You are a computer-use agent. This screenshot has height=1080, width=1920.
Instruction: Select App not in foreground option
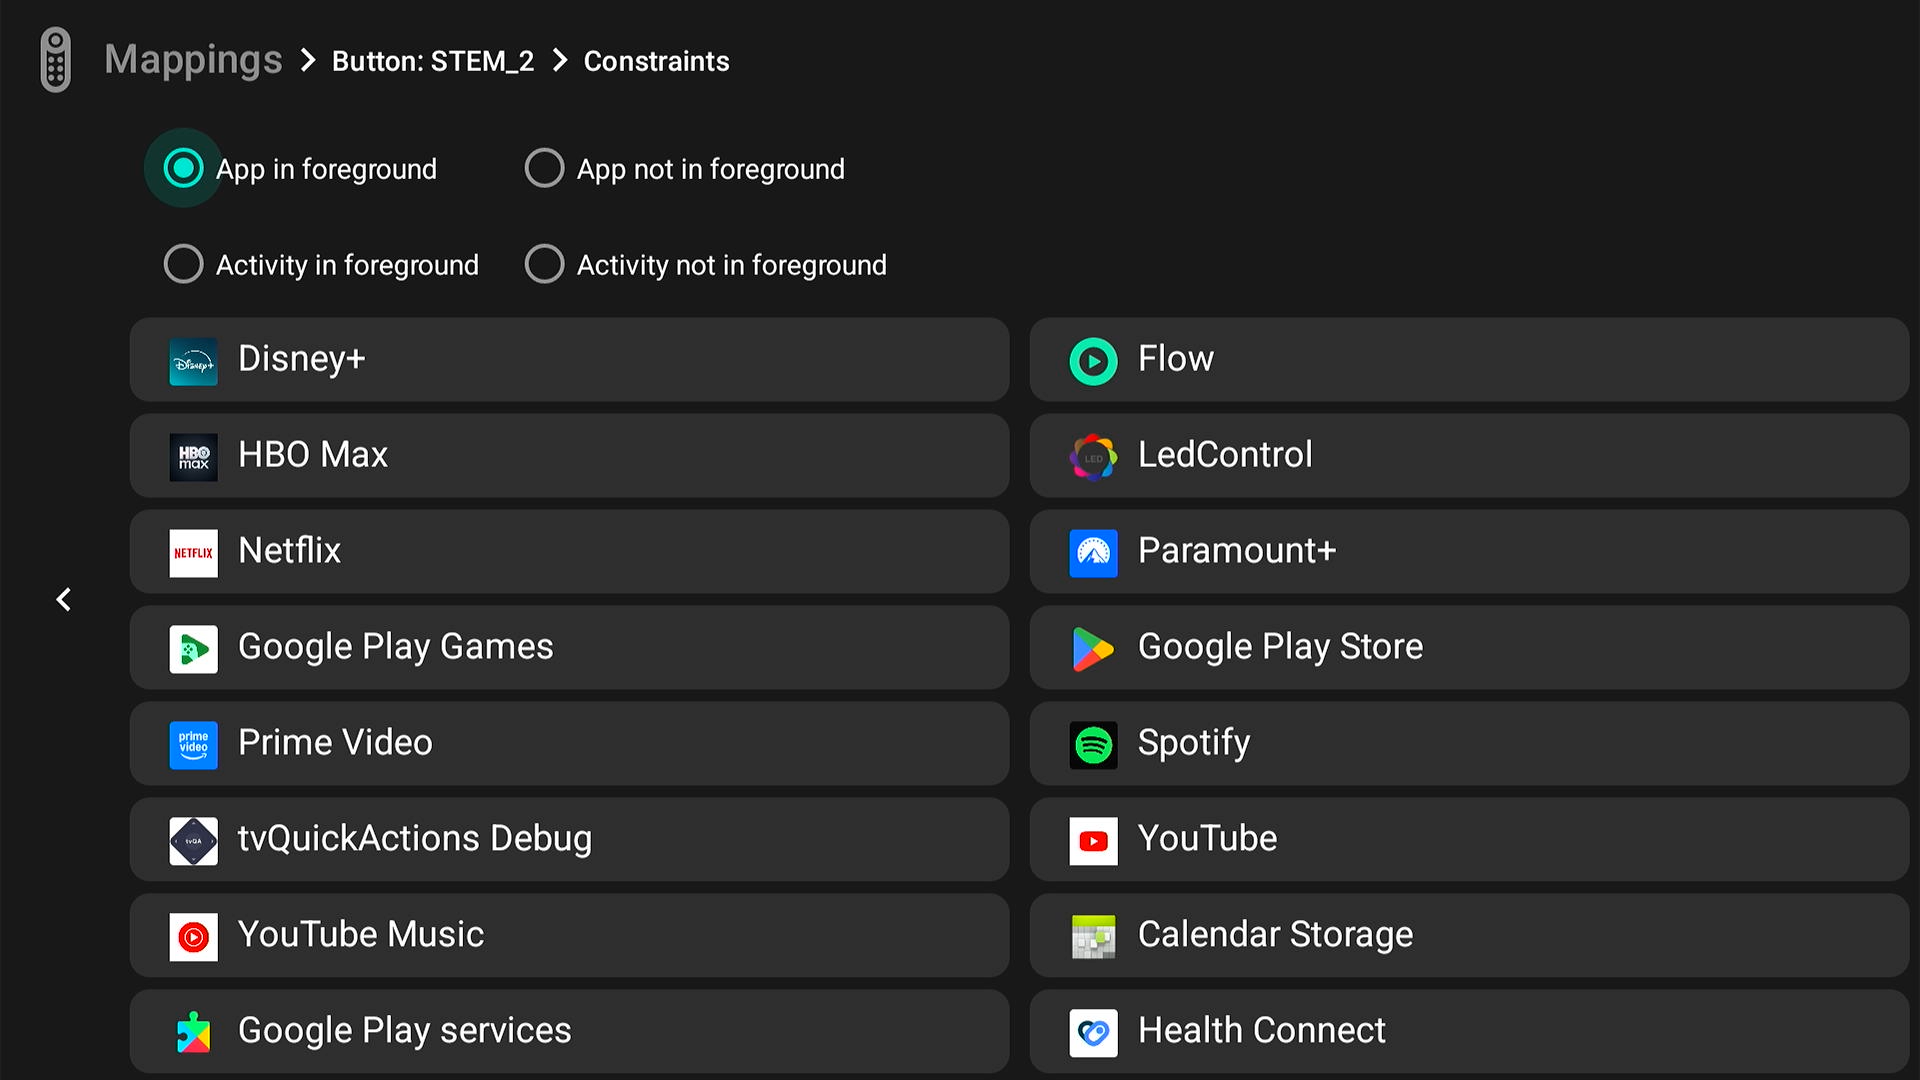tap(545, 168)
